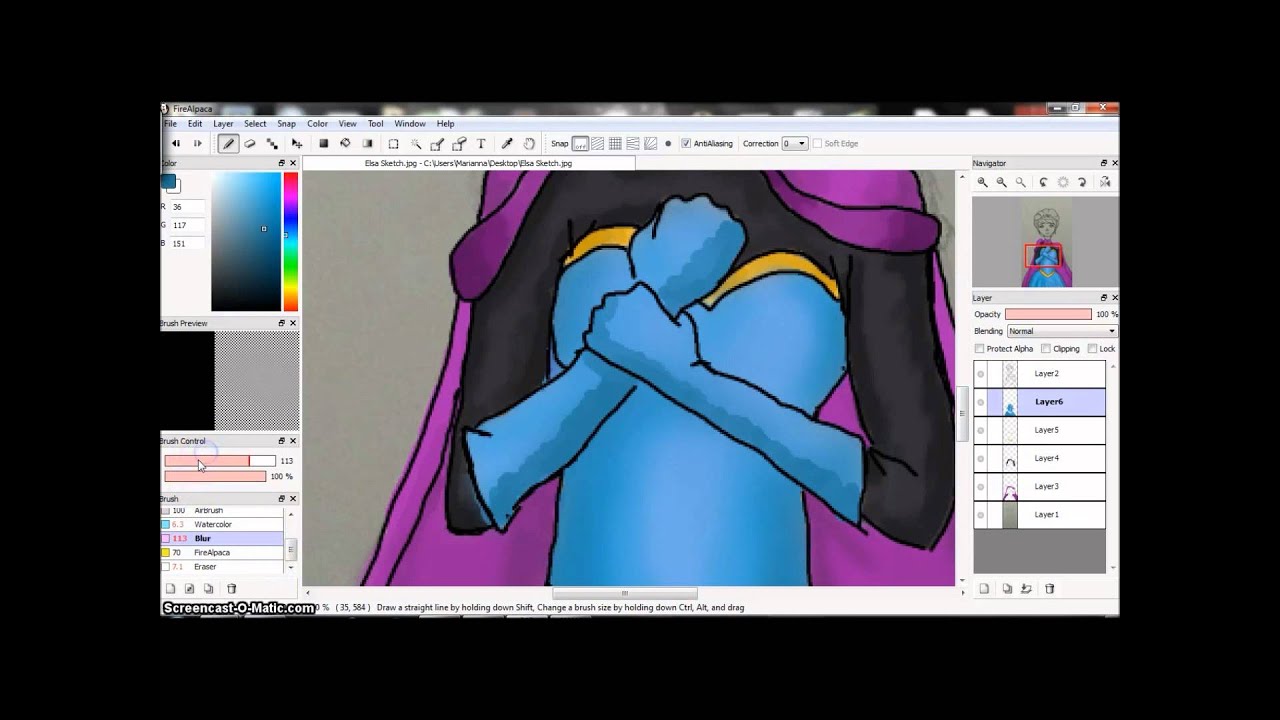This screenshot has width=1280, height=720.
Task: Hide Layer2 using its visibility dot
Action: (x=980, y=374)
